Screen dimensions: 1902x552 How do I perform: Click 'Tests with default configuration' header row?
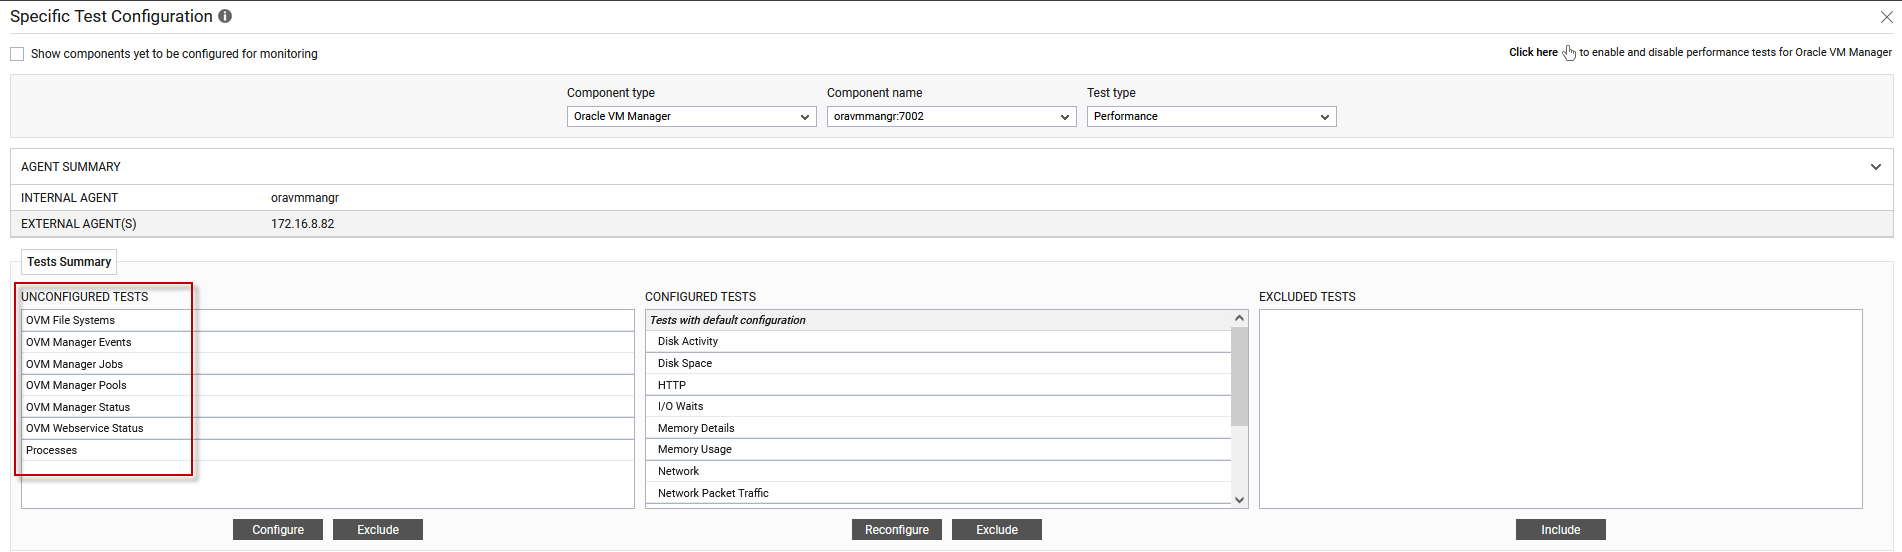(938, 320)
